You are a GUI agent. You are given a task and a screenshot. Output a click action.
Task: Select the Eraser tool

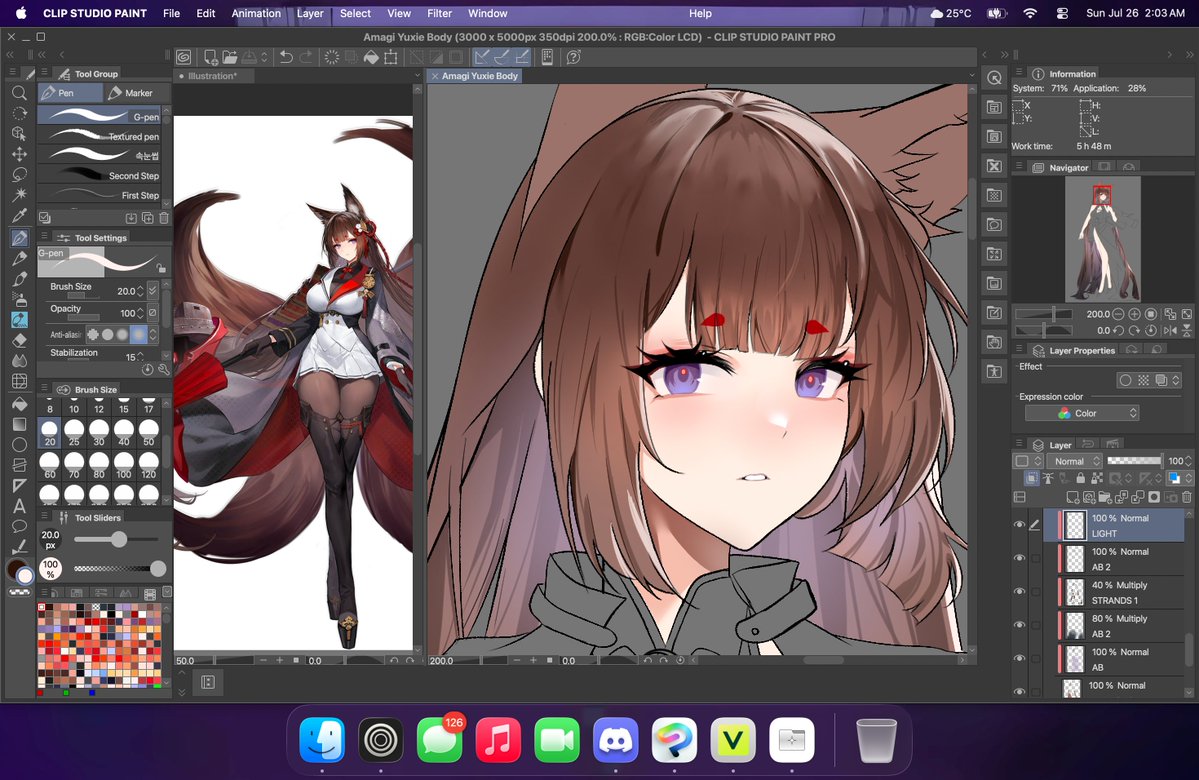[x=19, y=340]
